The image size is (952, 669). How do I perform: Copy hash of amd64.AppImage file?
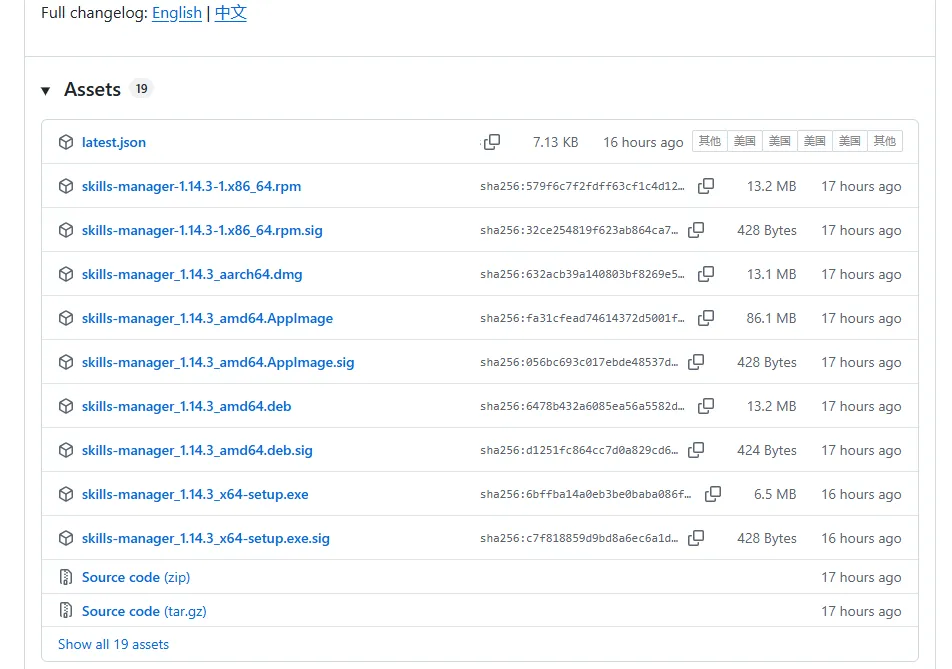706,318
